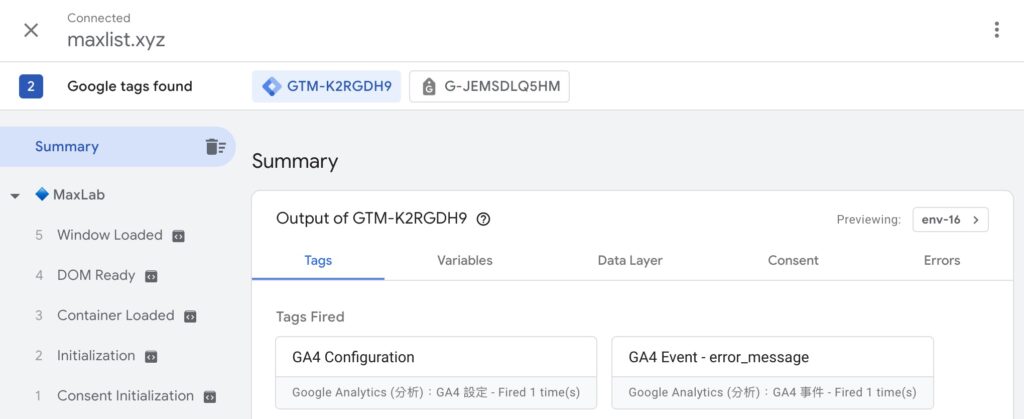This screenshot has height=419, width=1024.
Task: Click the blue diamond icon beside MaxLab
Action: (x=42, y=194)
